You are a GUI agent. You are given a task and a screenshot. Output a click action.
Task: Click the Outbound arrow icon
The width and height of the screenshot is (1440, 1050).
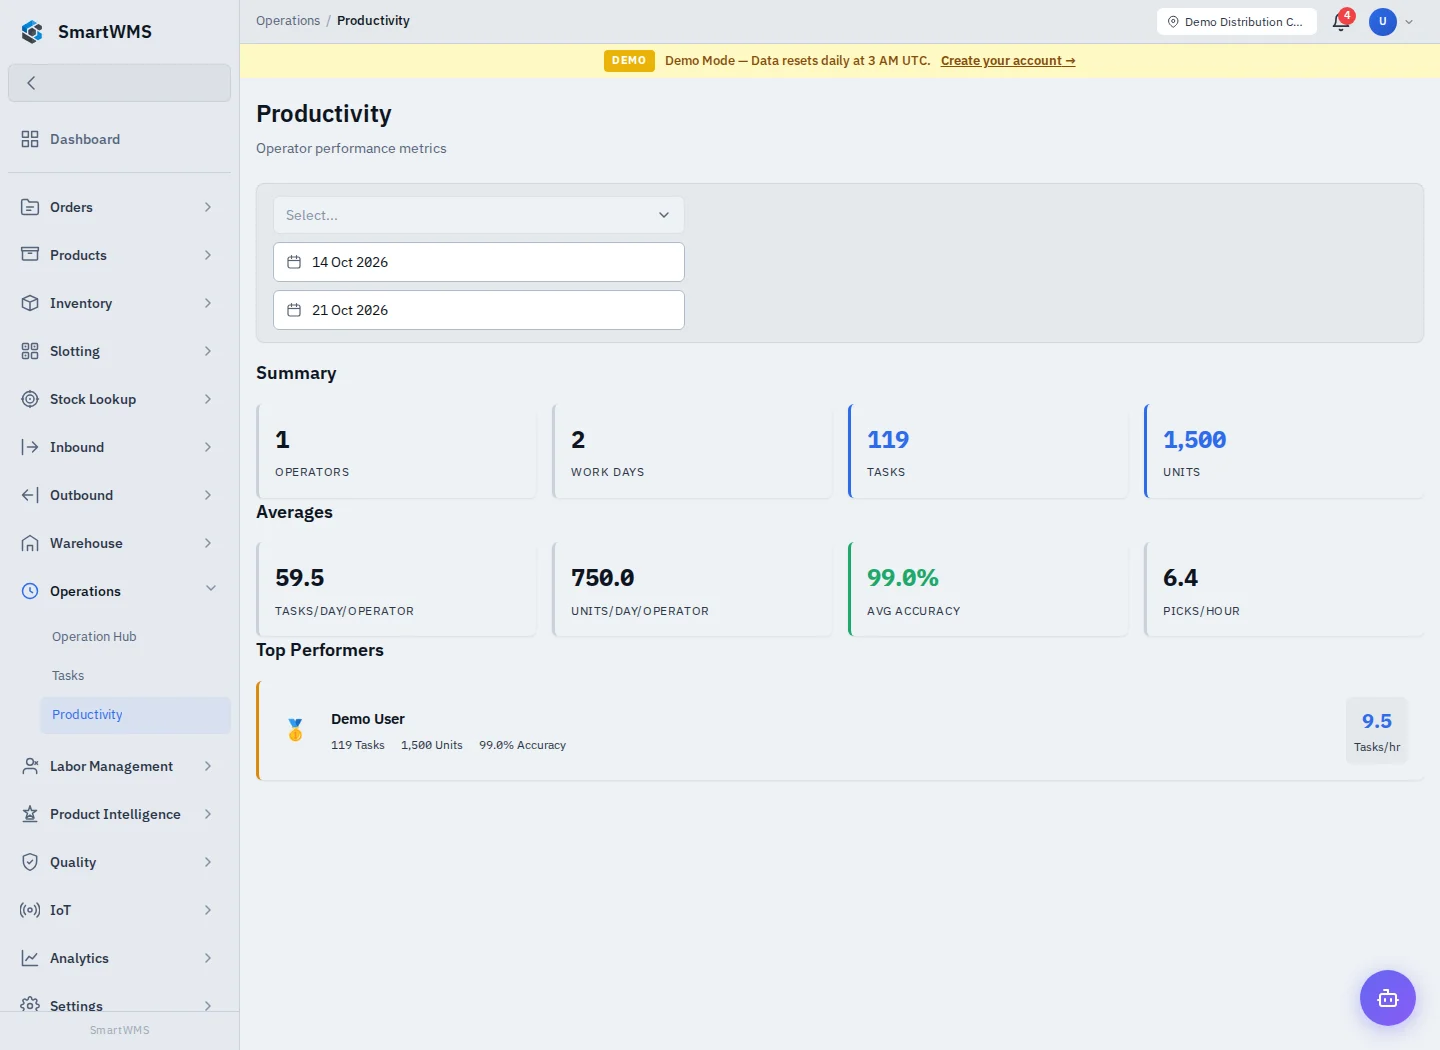[x=30, y=495]
